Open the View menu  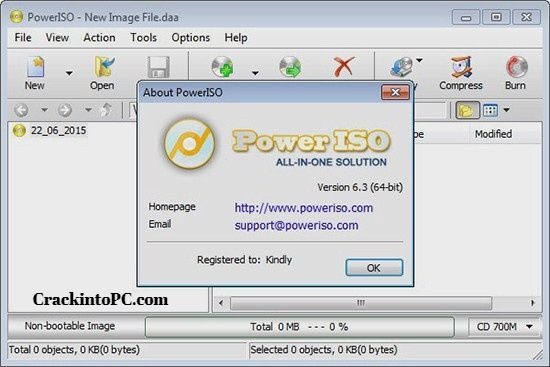[57, 38]
